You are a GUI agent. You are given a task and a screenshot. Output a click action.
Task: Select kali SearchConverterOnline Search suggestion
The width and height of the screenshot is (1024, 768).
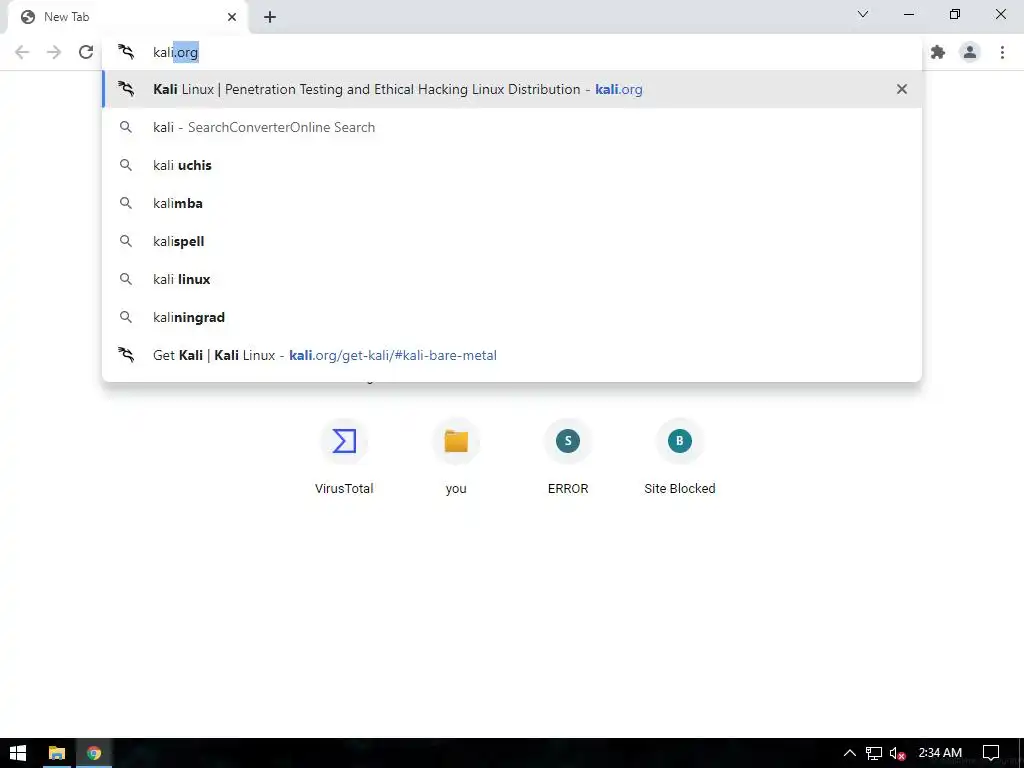click(x=512, y=127)
